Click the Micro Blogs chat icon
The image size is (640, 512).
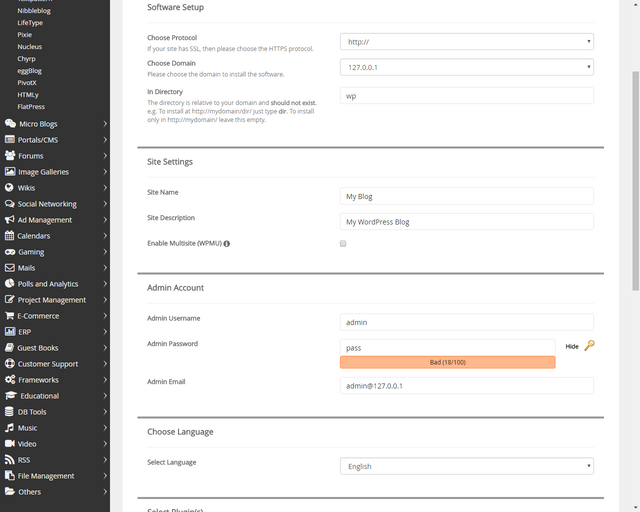pyautogui.click(x=10, y=123)
